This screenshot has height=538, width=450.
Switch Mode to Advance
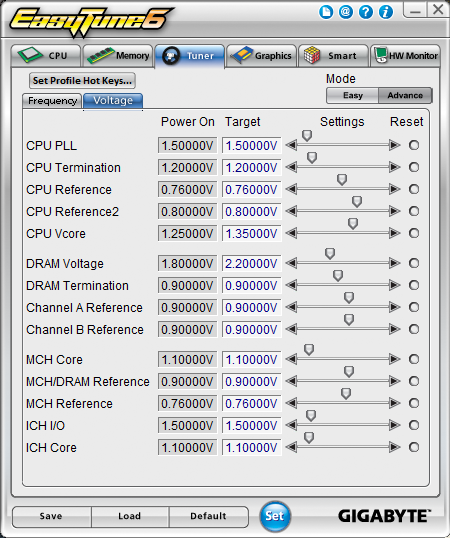pyautogui.click(x=405, y=95)
